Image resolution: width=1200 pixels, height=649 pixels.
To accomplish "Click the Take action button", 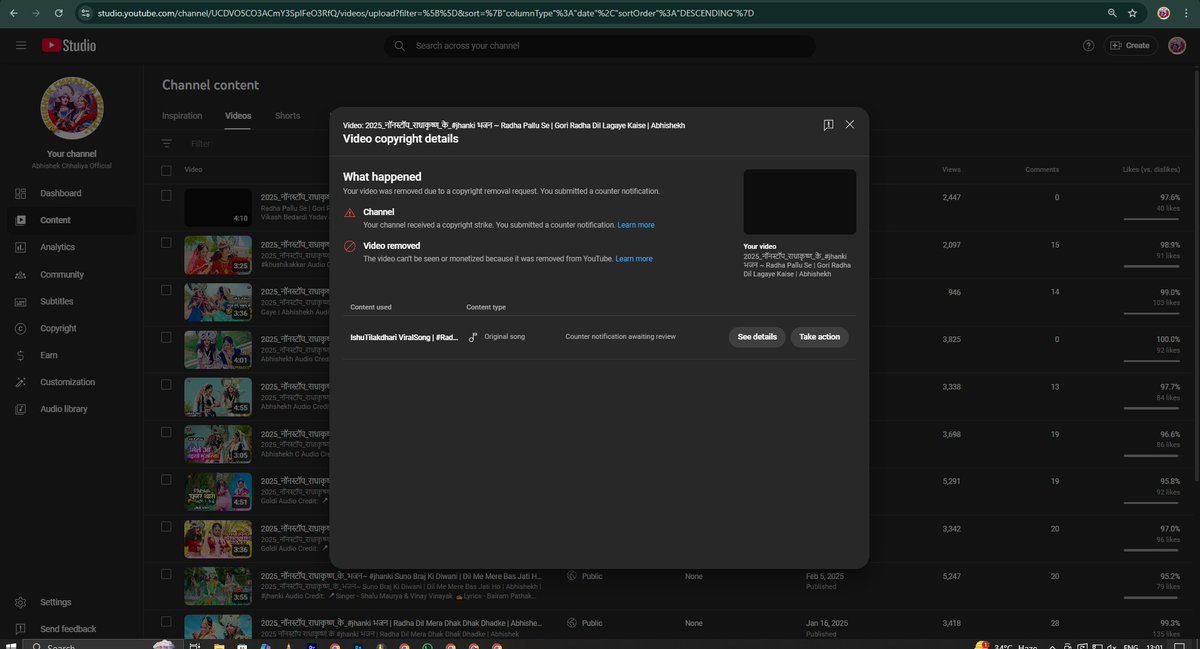I will click(x=819, y=337).
